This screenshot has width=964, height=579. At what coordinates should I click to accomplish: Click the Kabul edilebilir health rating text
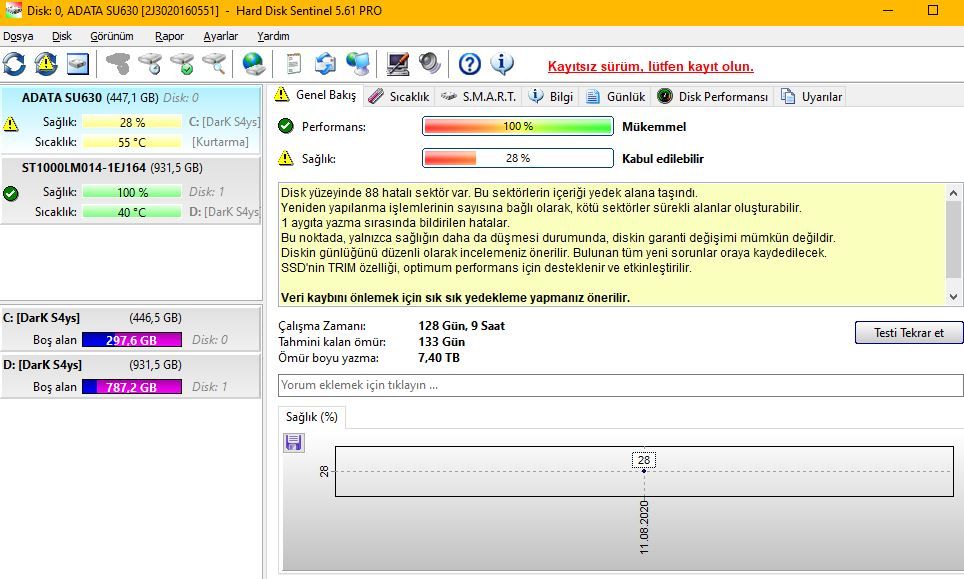[663, 159]
